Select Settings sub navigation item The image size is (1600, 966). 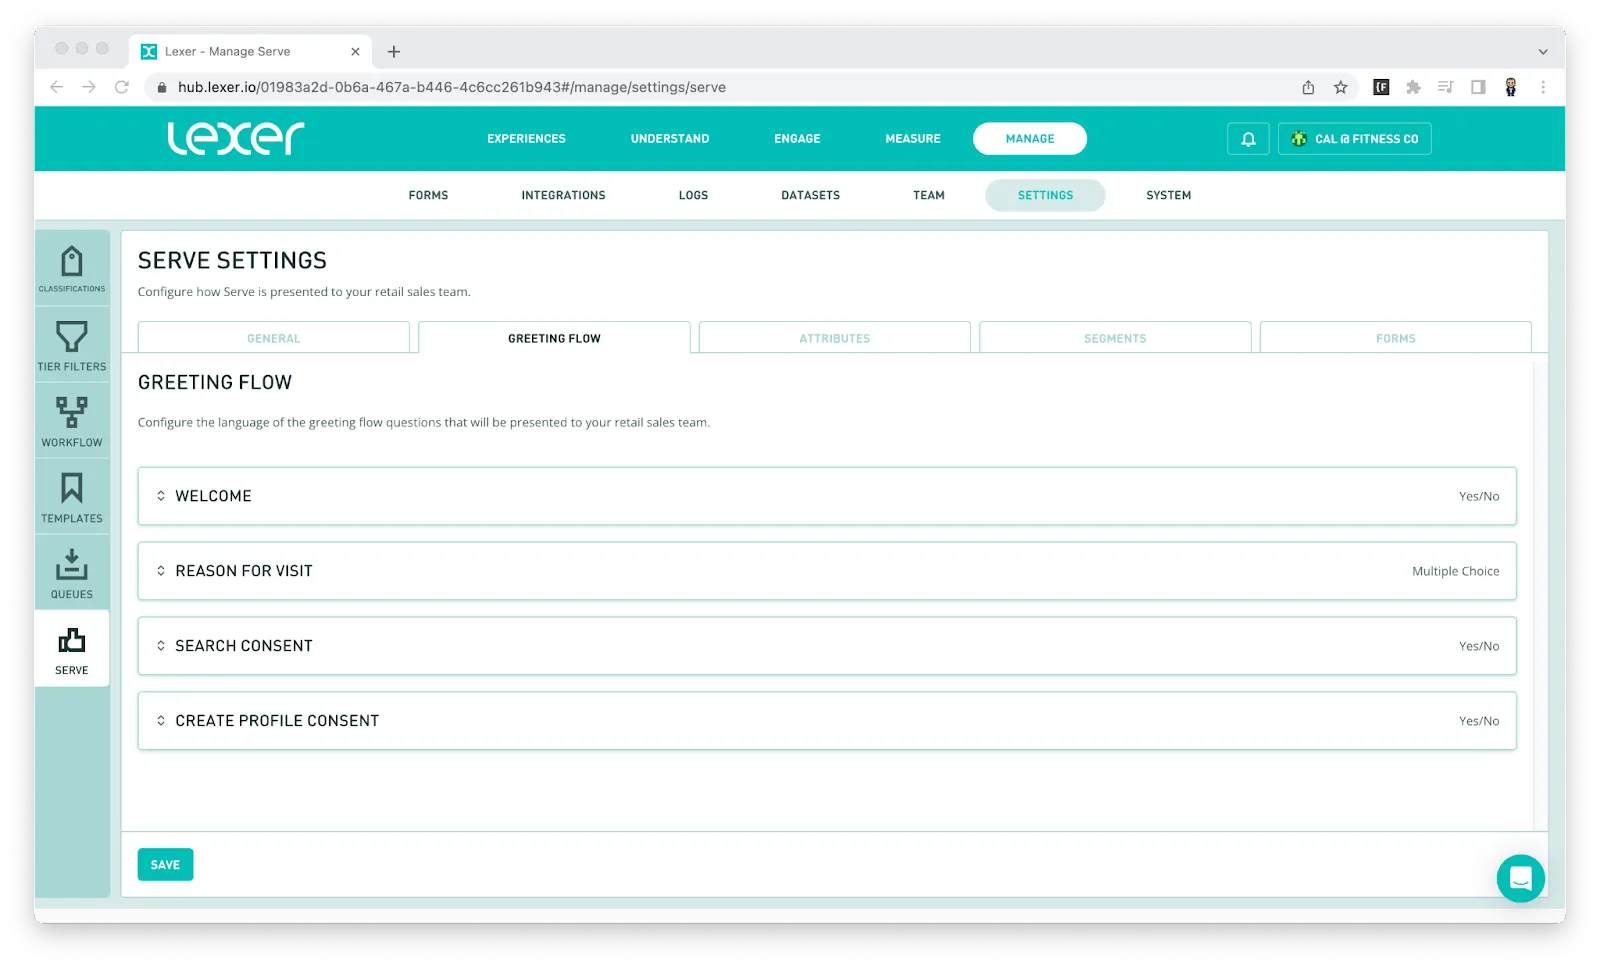(1045, 195)
